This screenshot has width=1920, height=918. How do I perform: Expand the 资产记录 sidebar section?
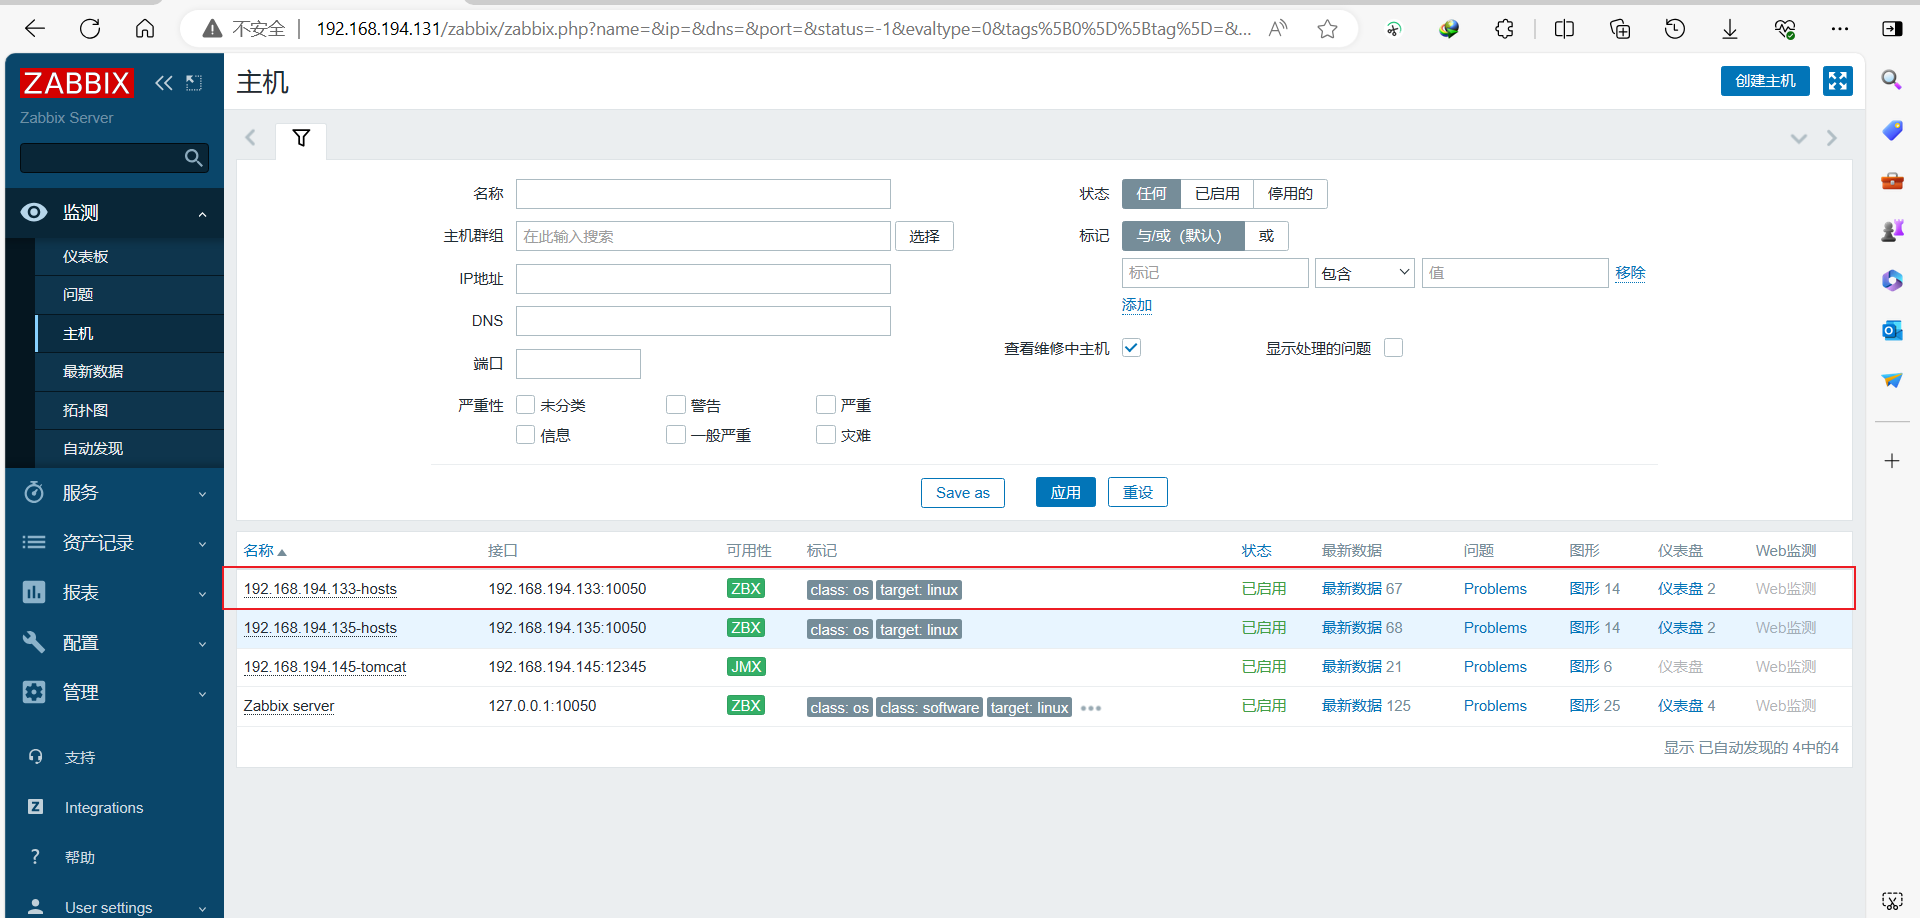tap(114, 543)
